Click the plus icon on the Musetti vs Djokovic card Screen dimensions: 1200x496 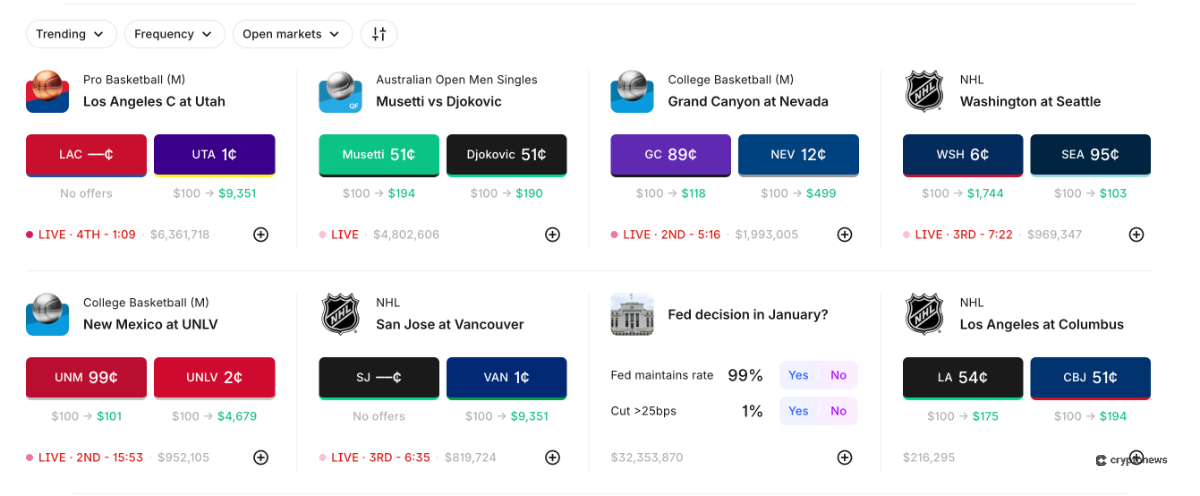click(552, 234)
